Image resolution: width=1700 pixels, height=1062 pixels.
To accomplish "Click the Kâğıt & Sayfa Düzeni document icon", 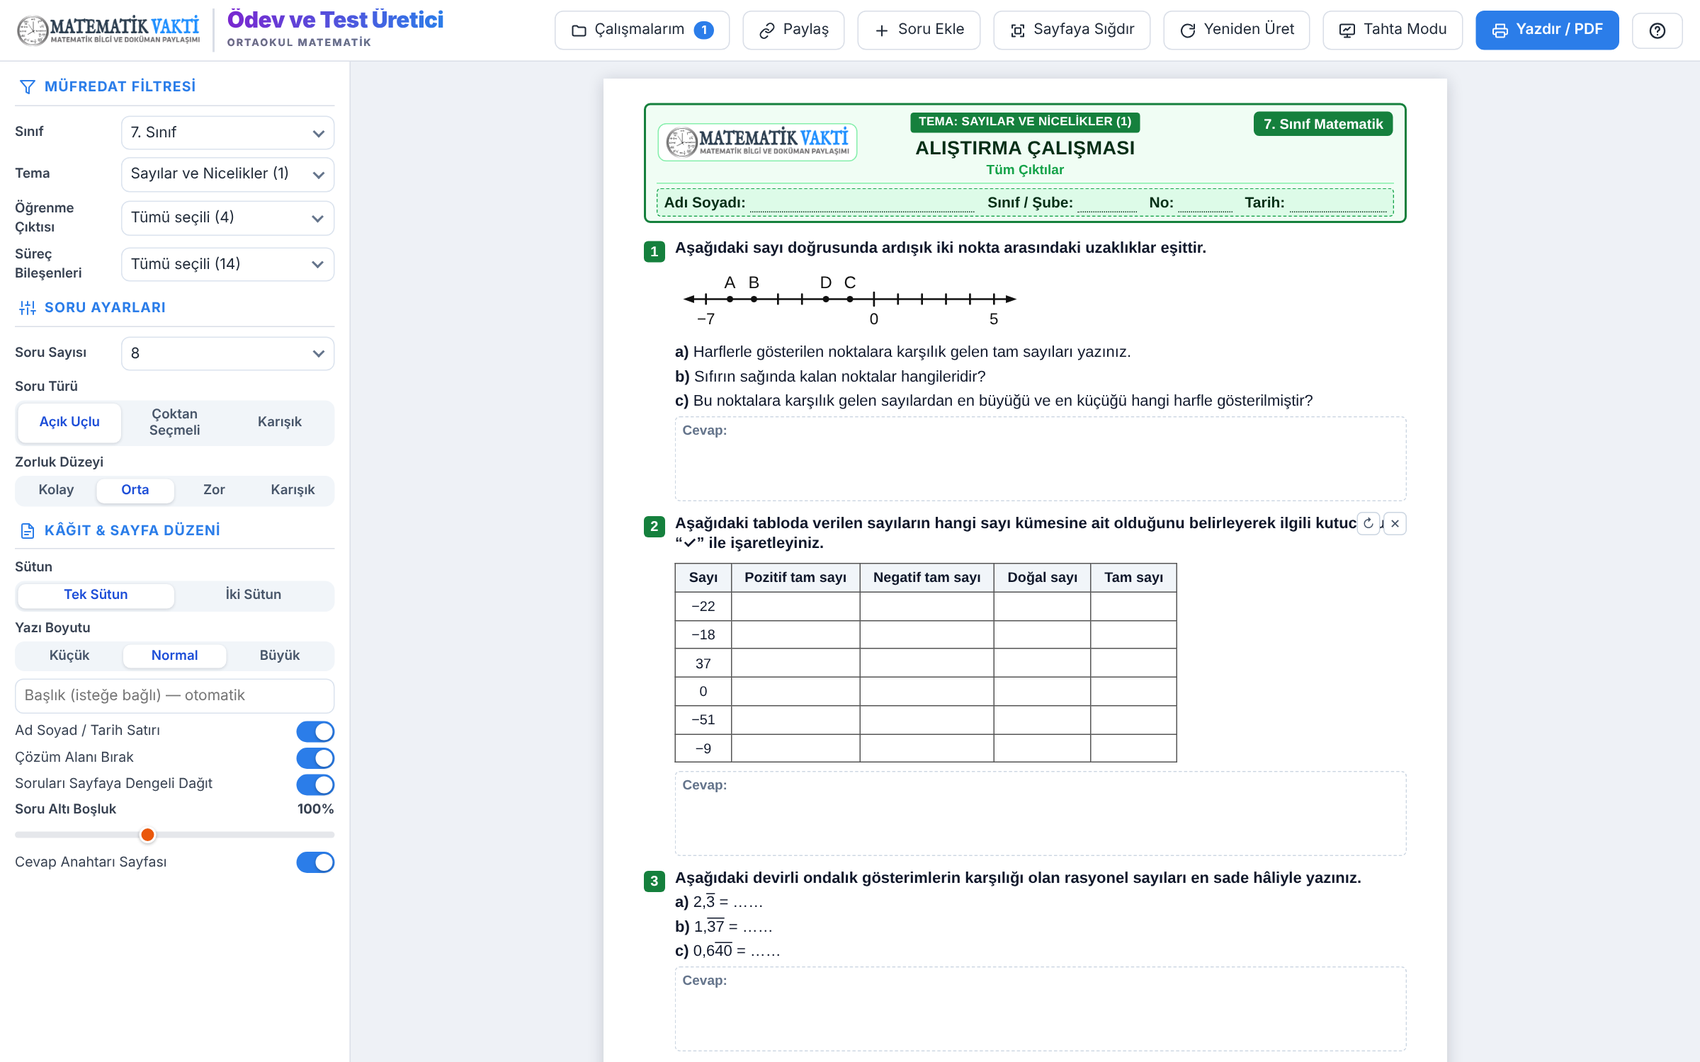I will pyautogui.click(x=27, y=531).
